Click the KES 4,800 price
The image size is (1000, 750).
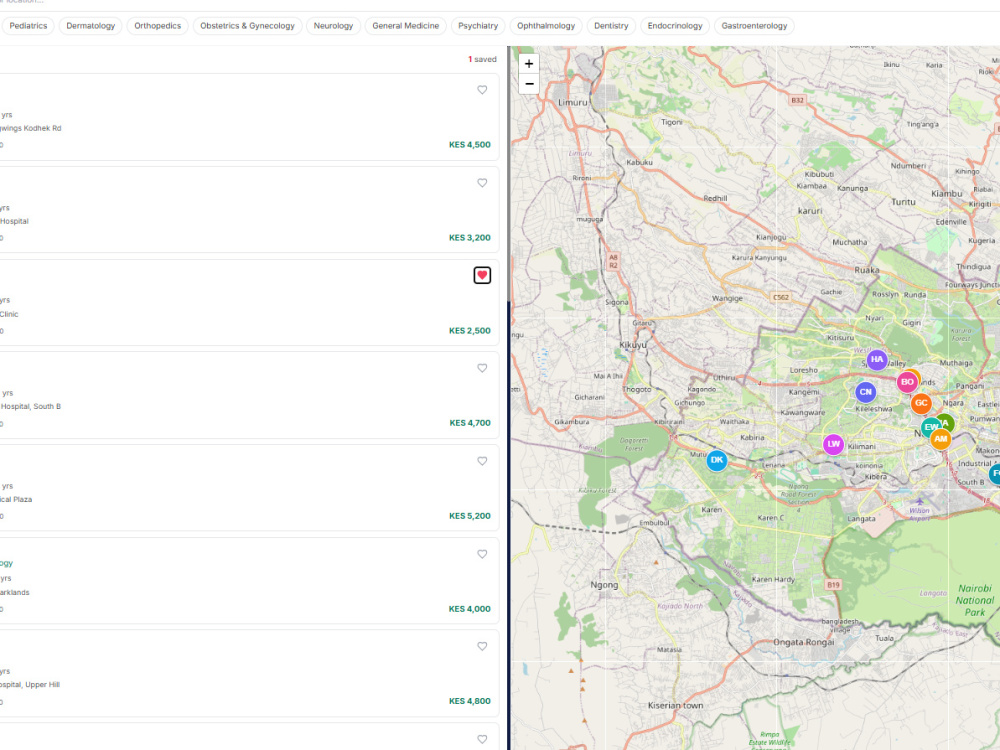coord(469,701)
